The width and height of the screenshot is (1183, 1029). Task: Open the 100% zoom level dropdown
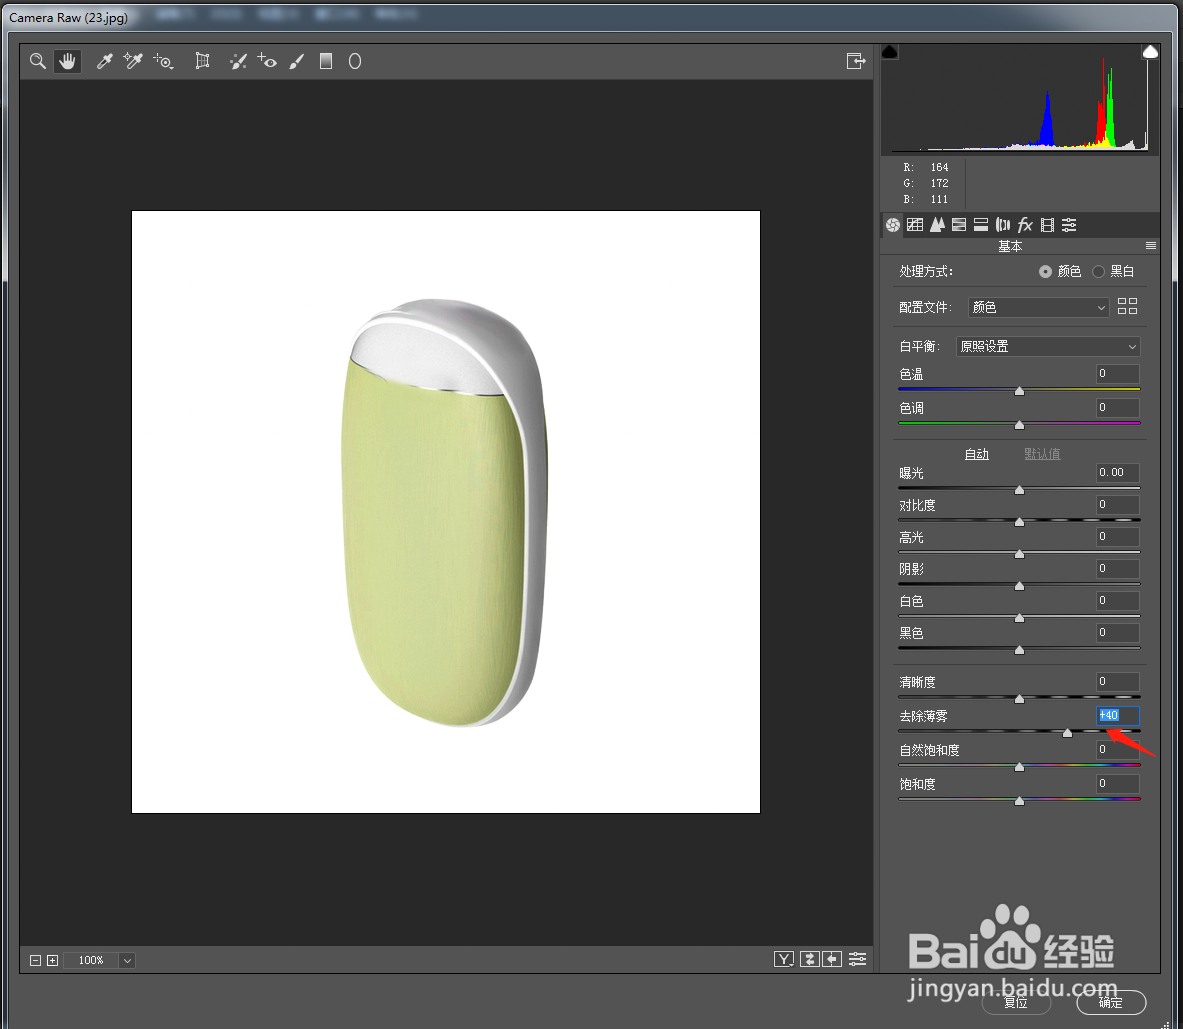coord(127,960)
